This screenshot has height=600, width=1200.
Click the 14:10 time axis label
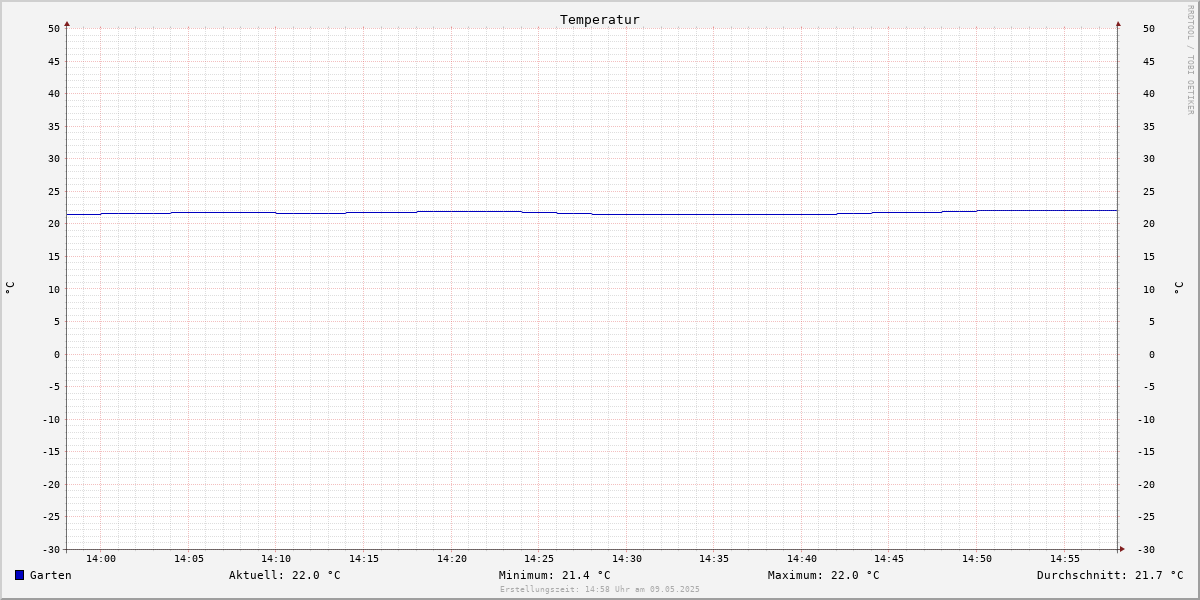(x=276, y=558)
